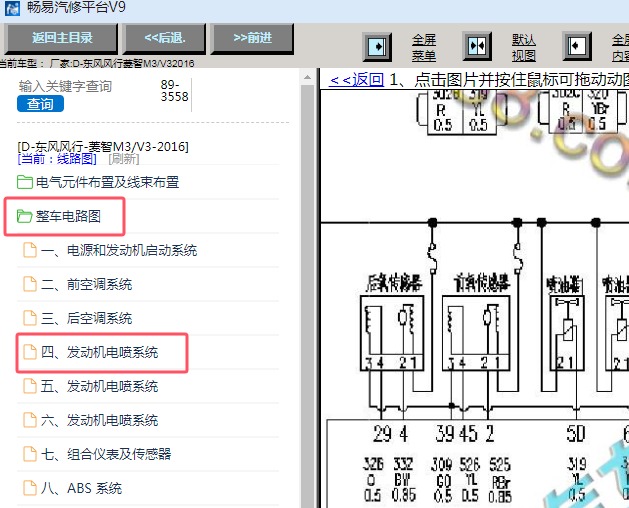
Task: Click the page icon beside 二、前空调系统
Action: (x=30, y=284)
